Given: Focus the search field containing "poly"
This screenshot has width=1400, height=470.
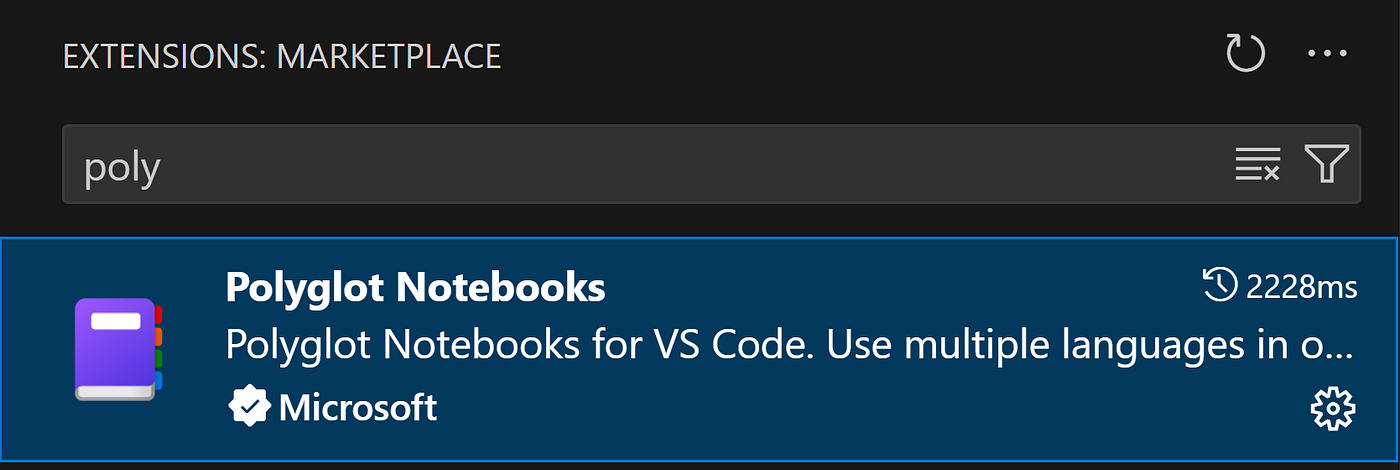Looking at the screenshot, I should 711,164.
